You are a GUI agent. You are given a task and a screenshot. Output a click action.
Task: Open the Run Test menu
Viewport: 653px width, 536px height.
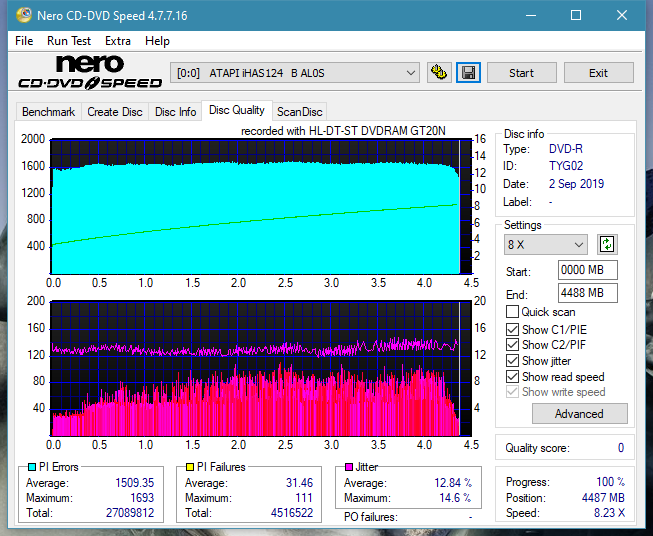coord(69,41)
